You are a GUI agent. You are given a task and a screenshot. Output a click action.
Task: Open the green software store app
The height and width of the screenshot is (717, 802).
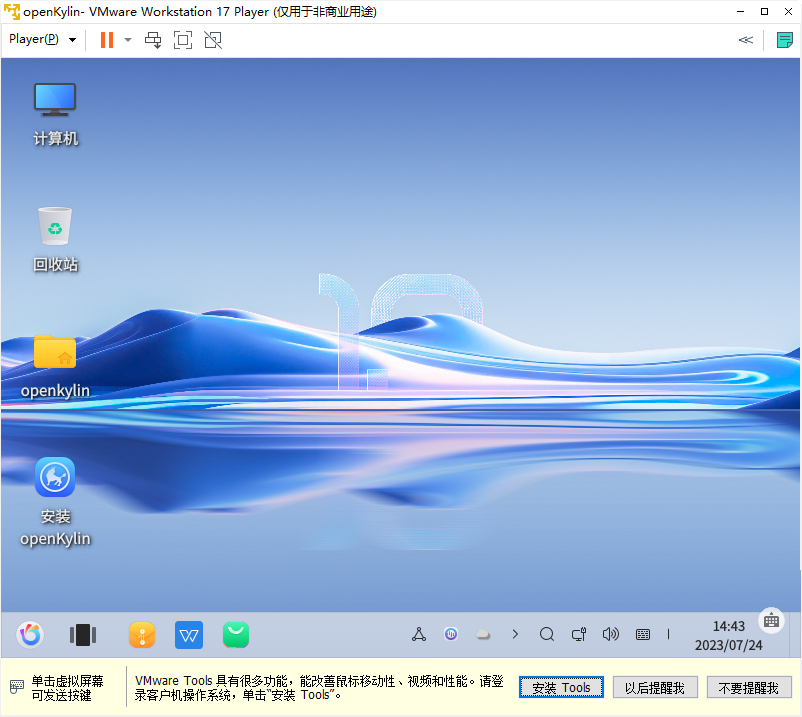[236, 635]
